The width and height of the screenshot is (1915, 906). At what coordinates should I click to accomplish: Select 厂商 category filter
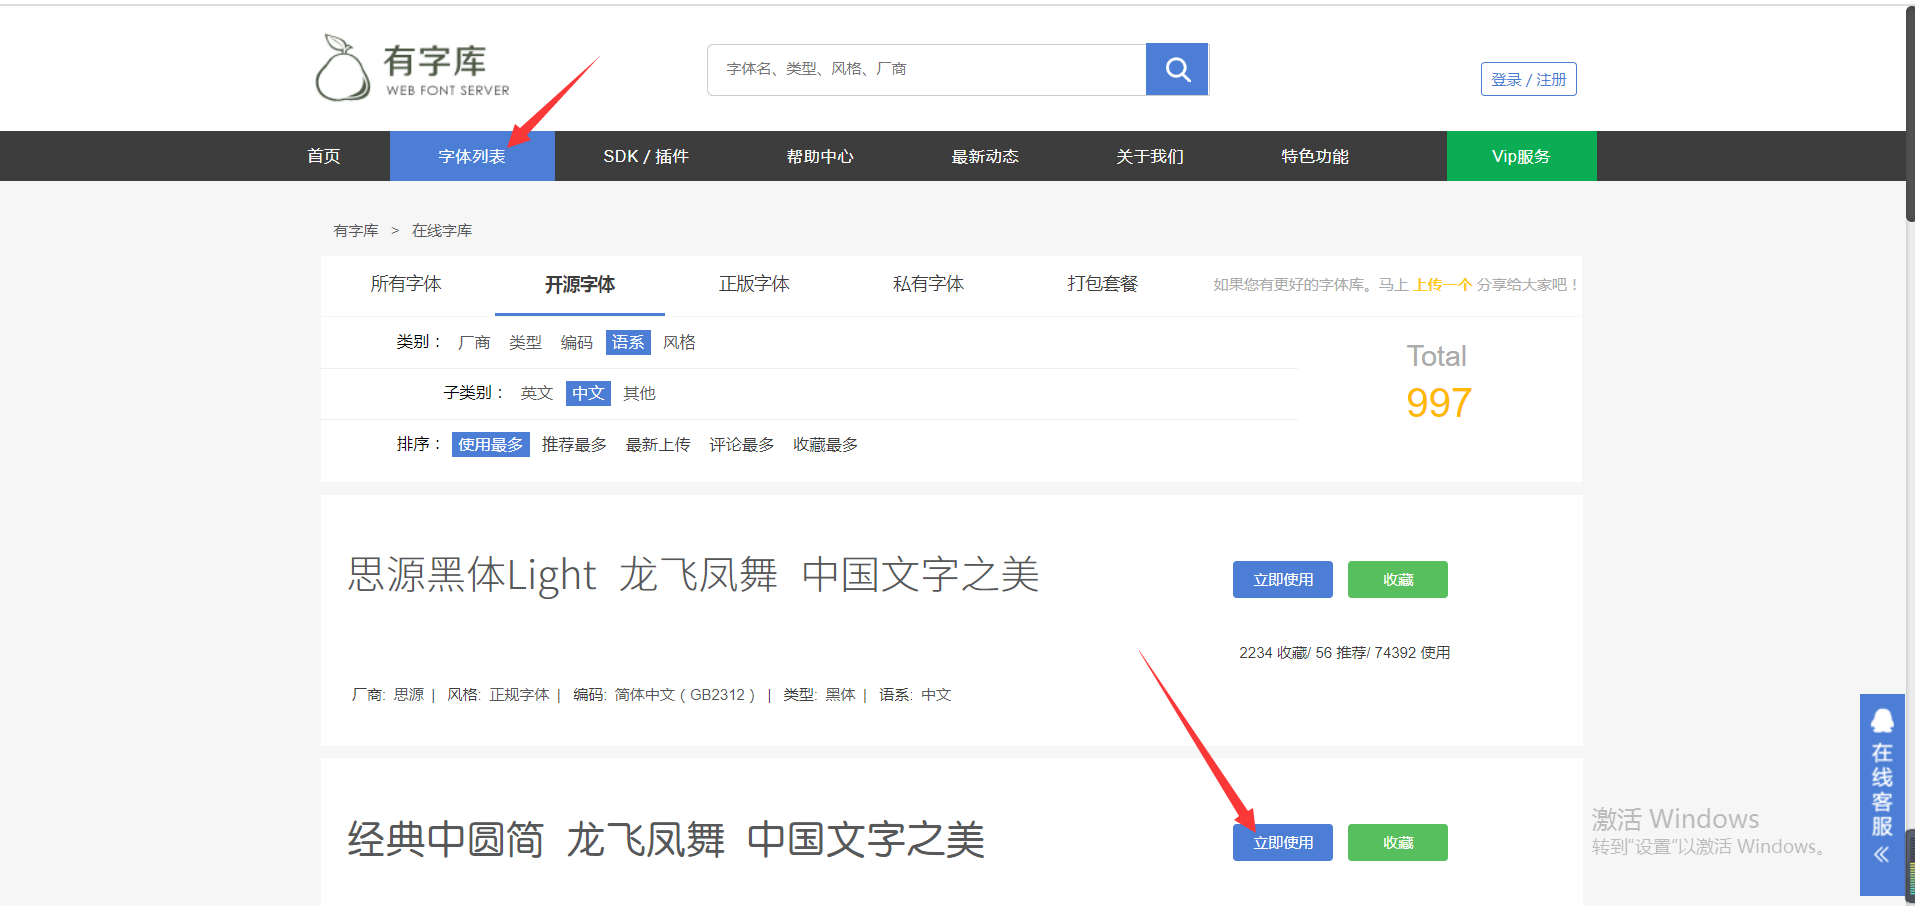pos(474,343)
